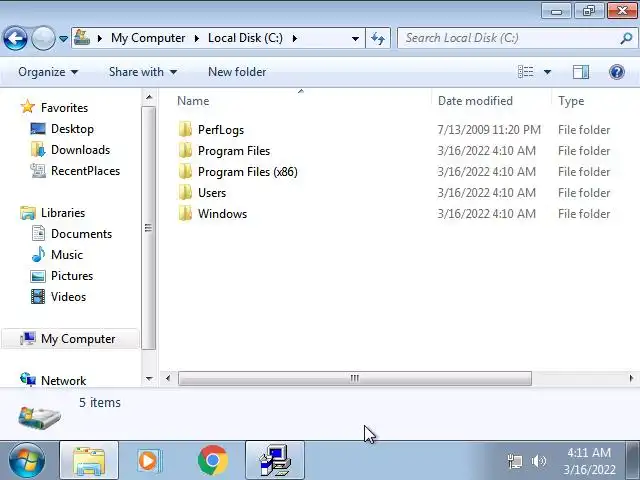This screenshot has width=640, height=480.
Task: Click the volume speaker tray icon
Action: pos(539,461)
